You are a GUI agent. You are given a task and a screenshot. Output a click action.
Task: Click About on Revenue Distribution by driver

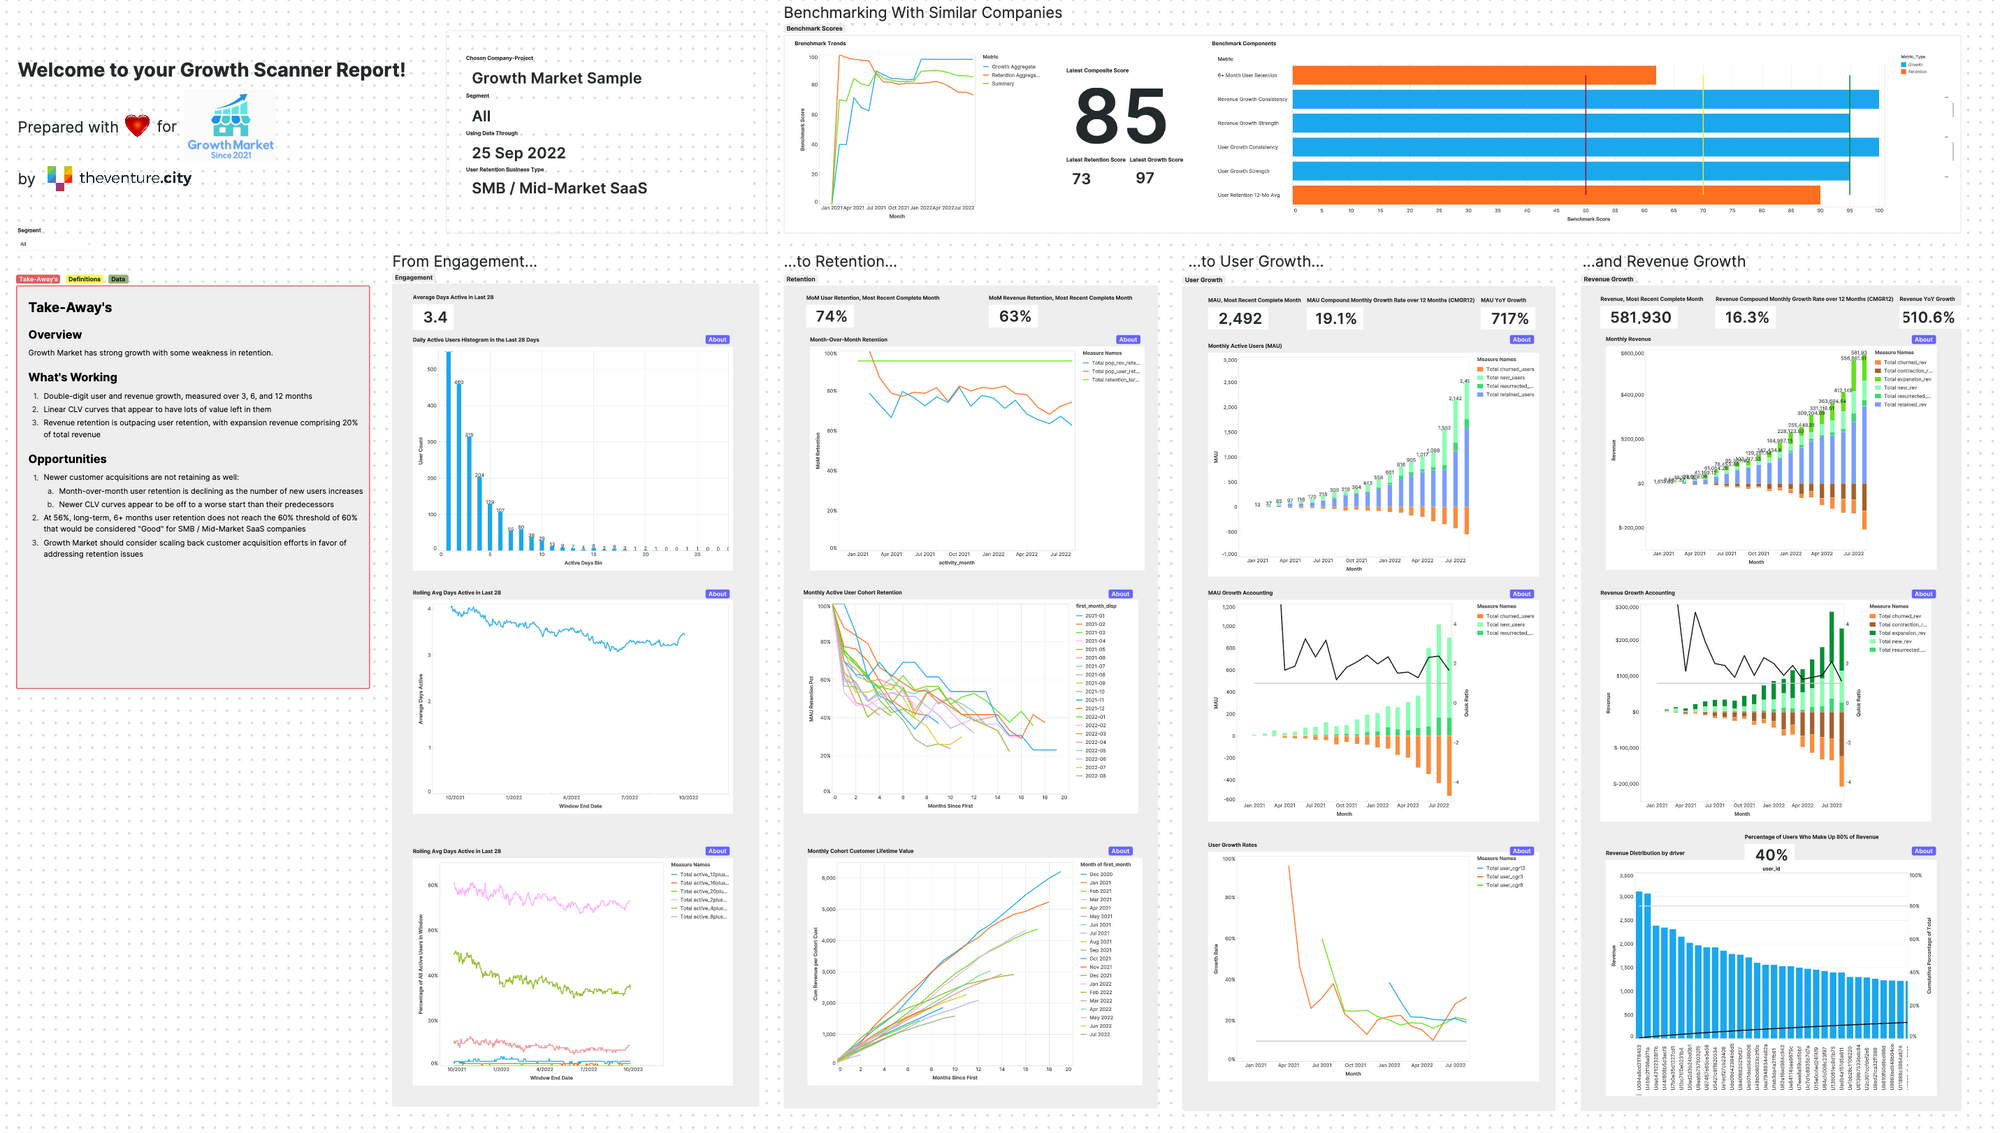[x=1923, y=851]
